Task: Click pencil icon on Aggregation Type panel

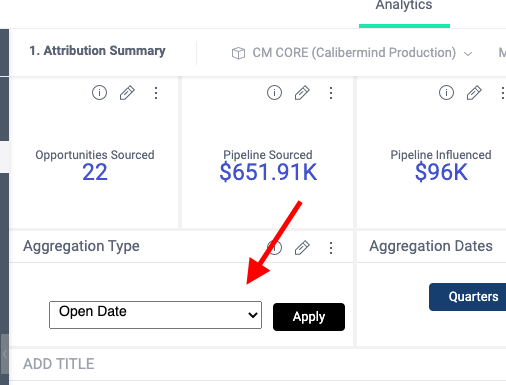Action: (302, 248)
